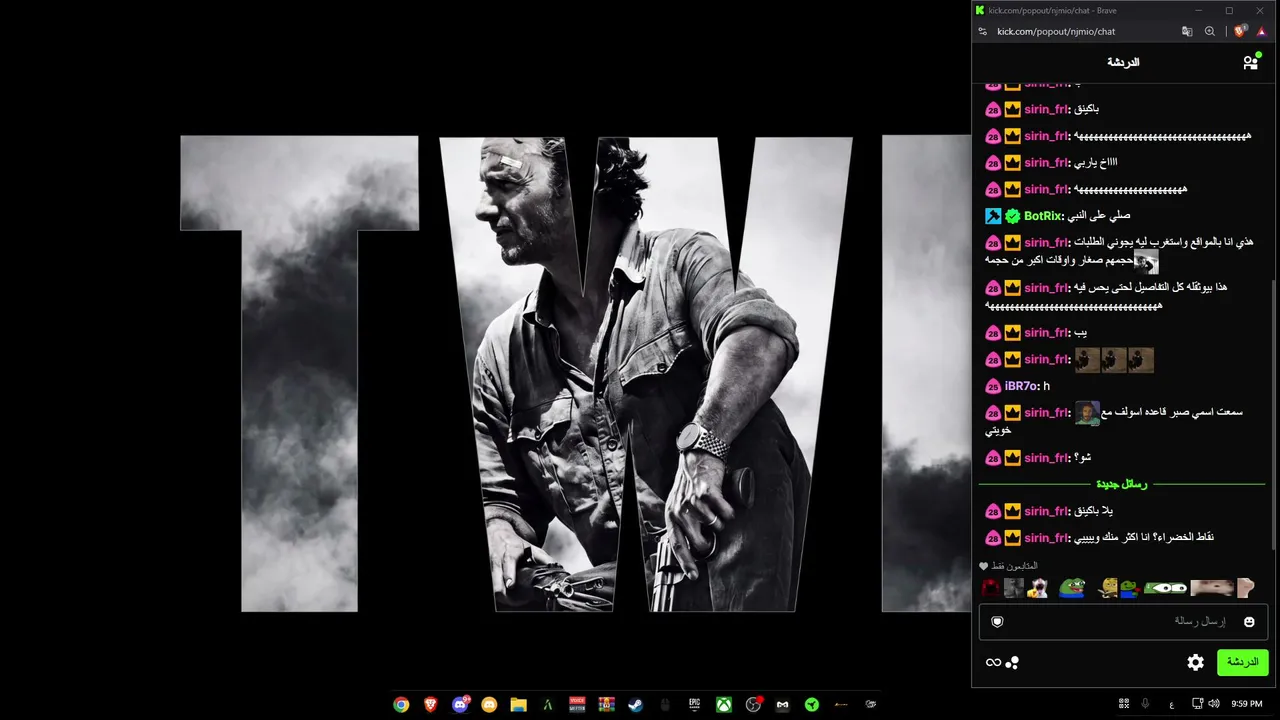Open Xbox app from taskbar
This screenshot has height=720, width=1280.
(723, 704)
